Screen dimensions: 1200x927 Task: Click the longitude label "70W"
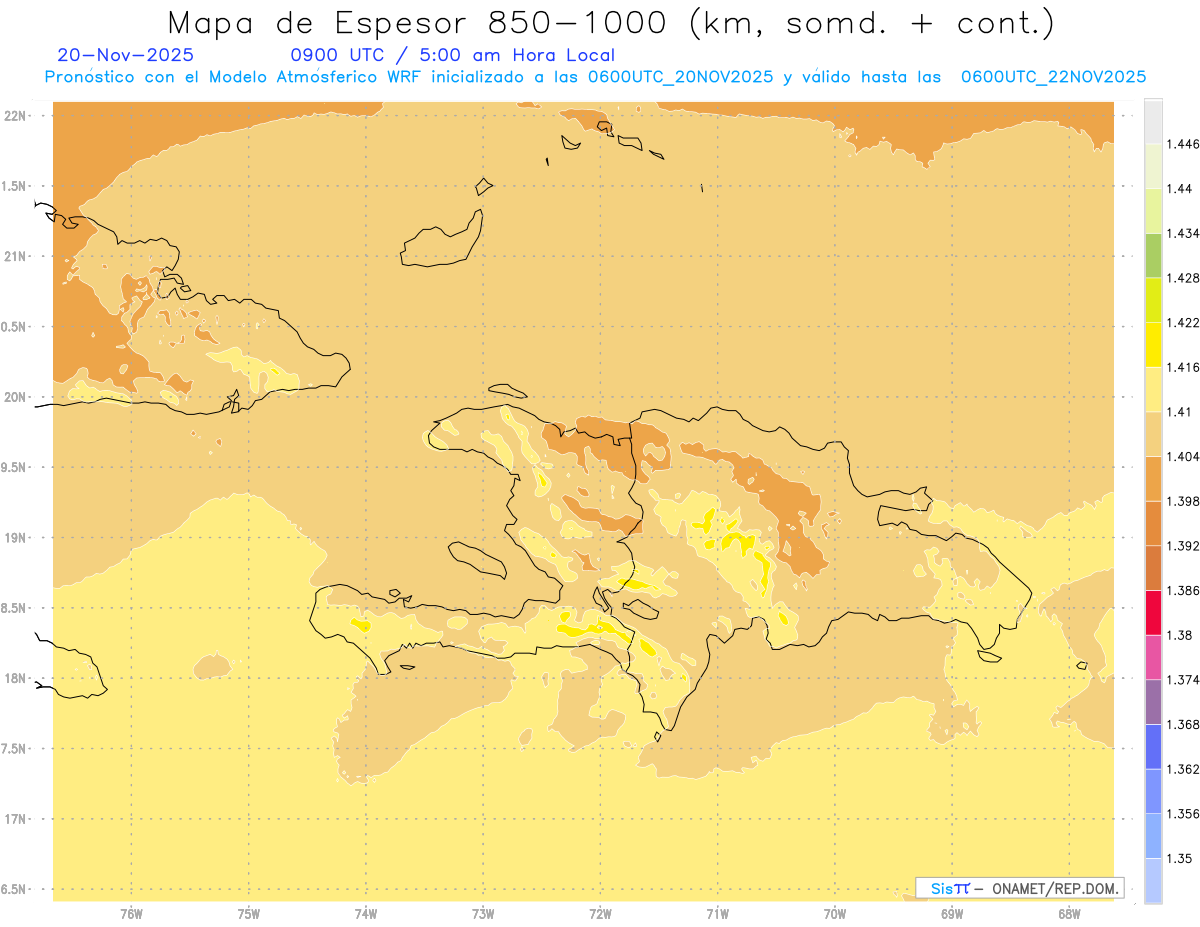[835, 914]
